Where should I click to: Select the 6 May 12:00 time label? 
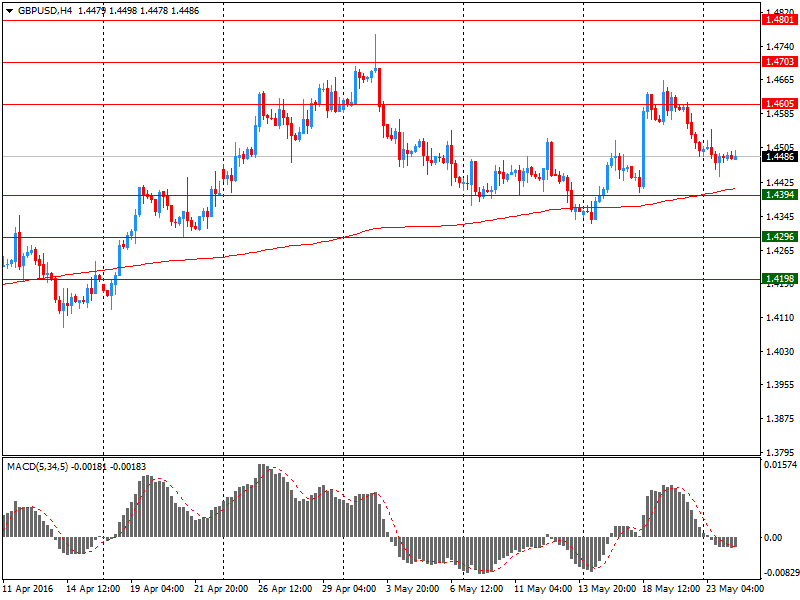476,589
